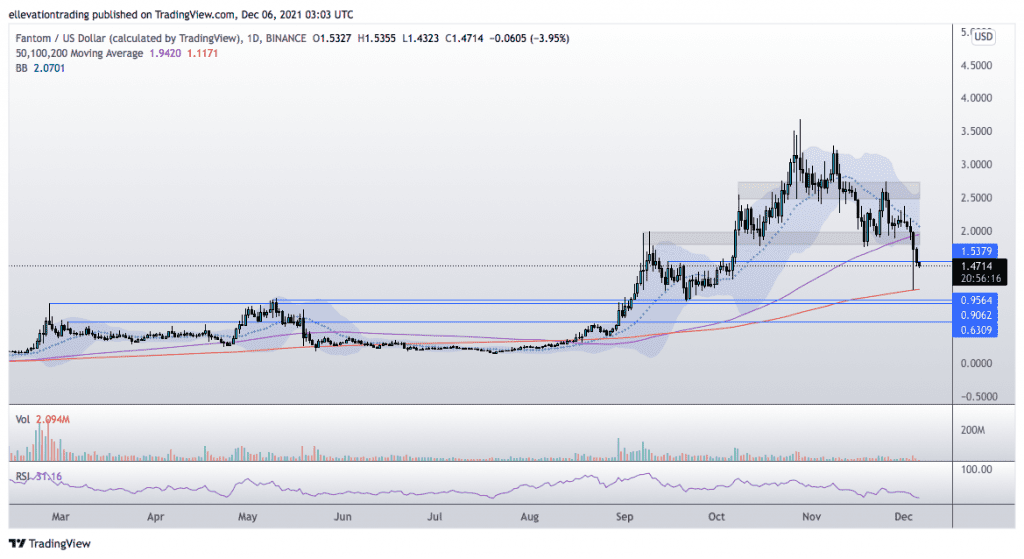
Task: Click the Oct label on time axis
Action: 716,517
